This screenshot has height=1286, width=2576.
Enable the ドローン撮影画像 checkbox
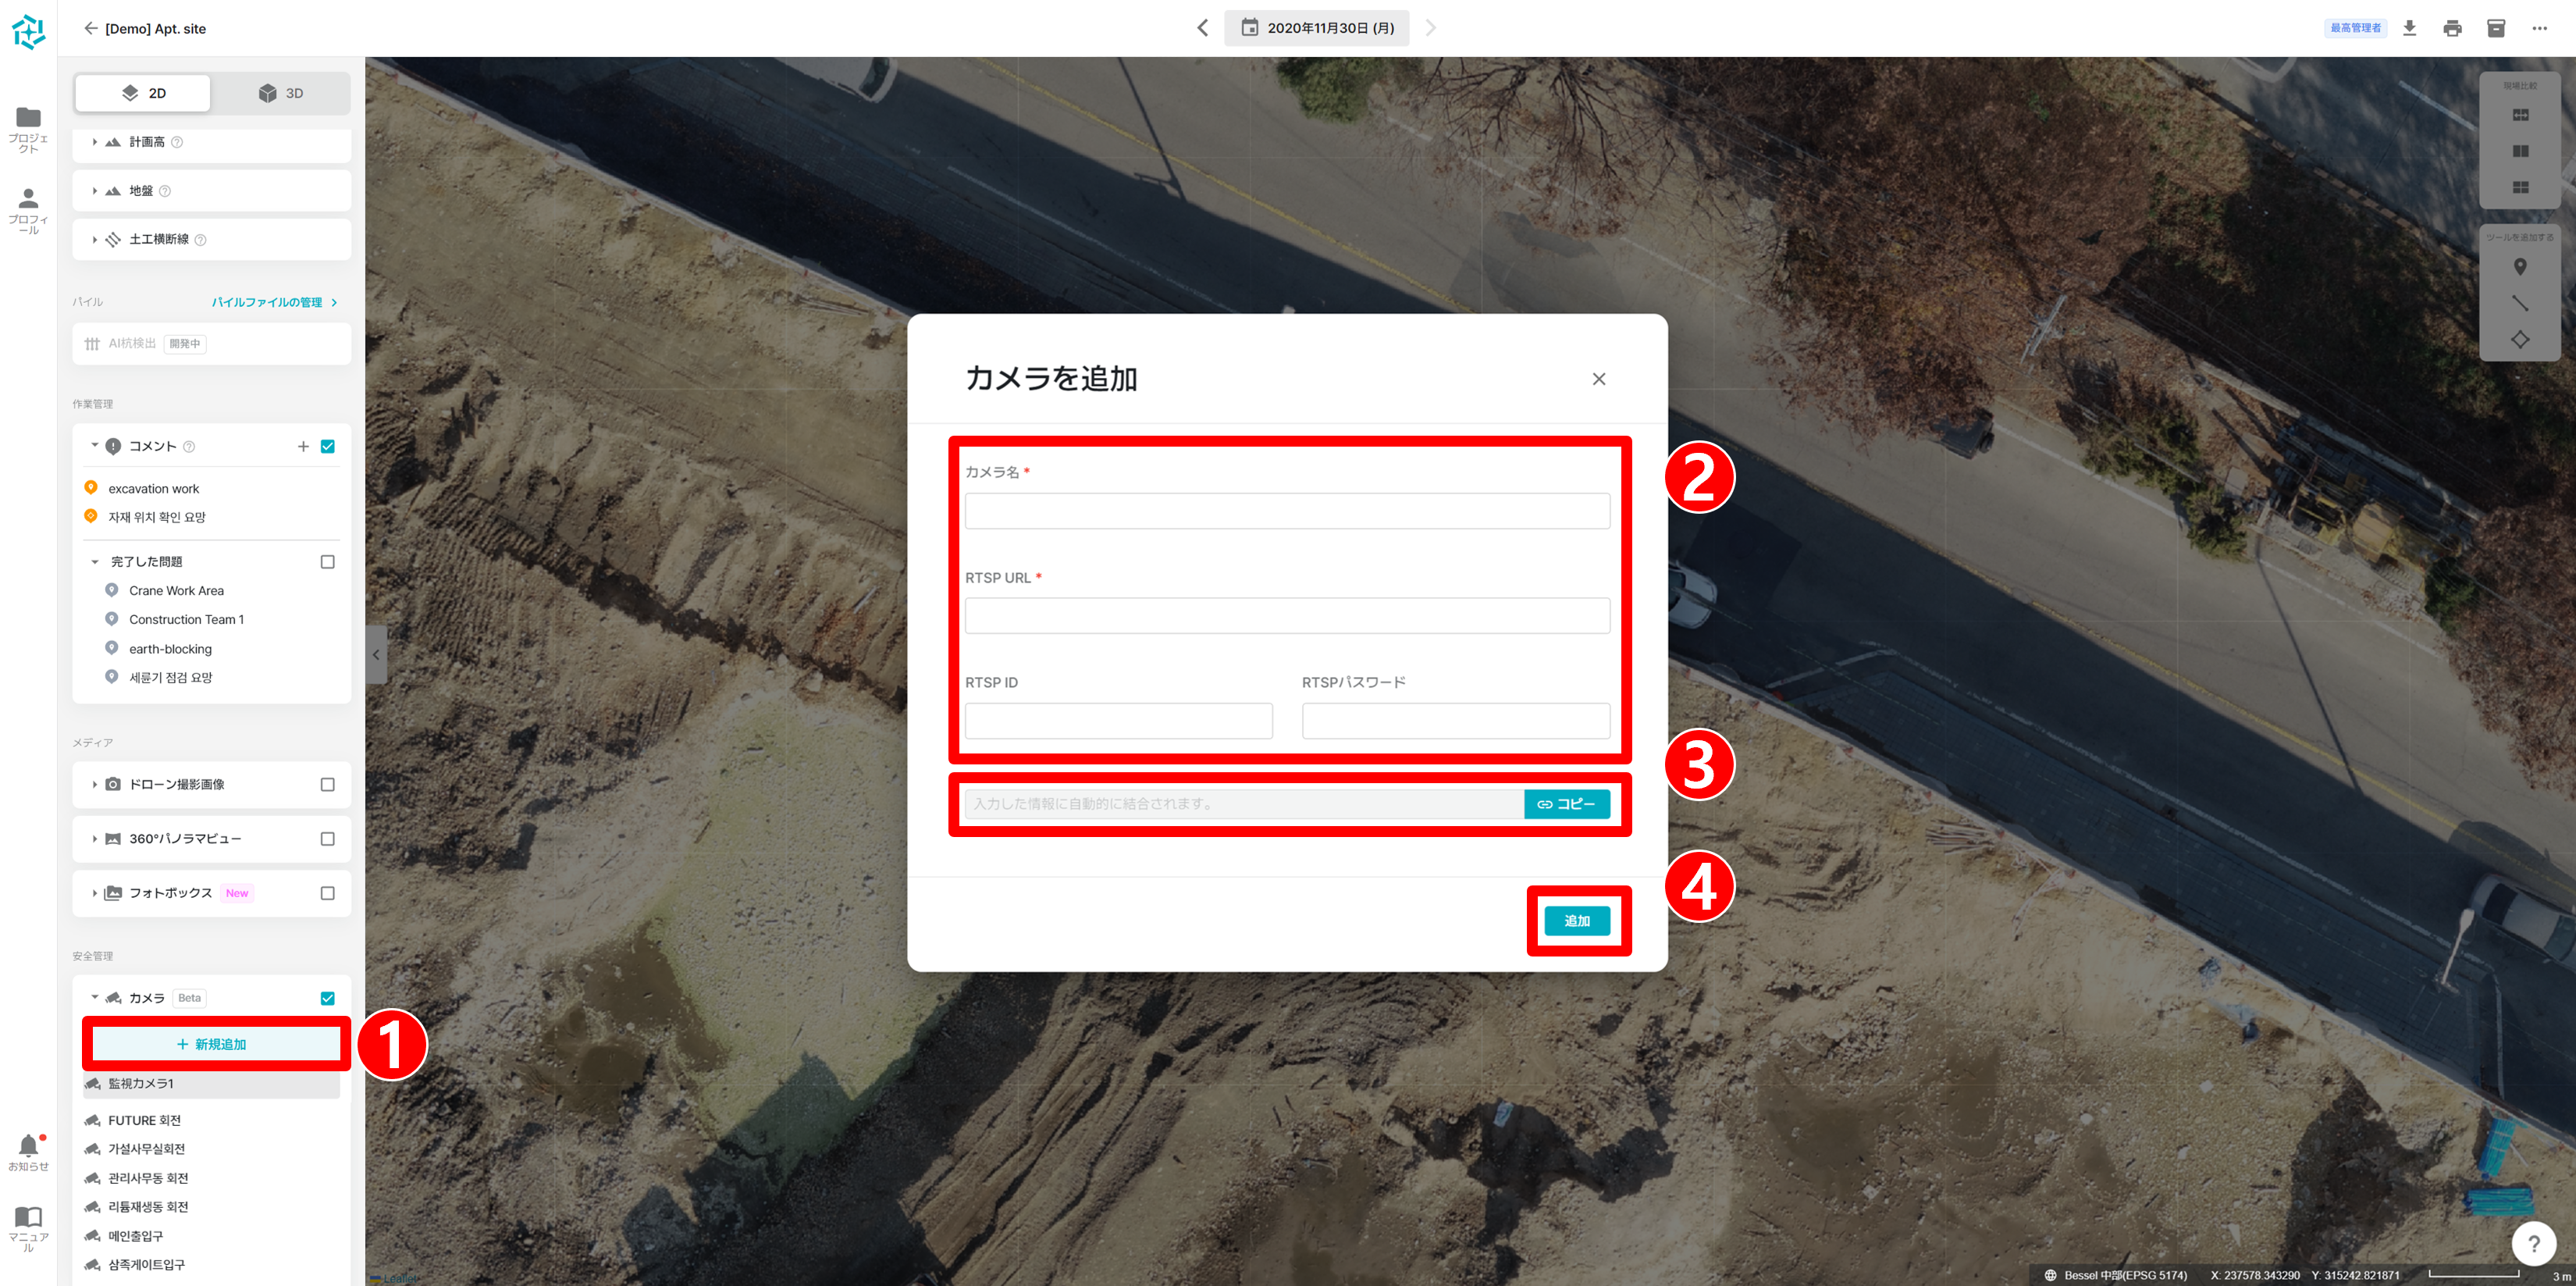(327, 784)
